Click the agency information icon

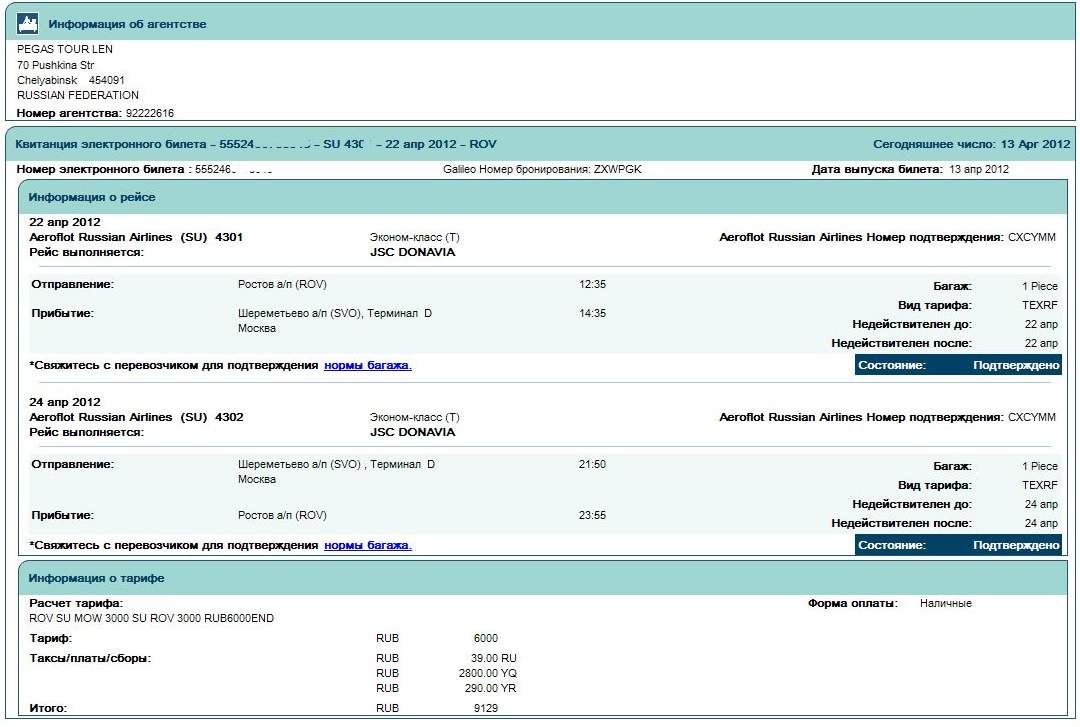tap(28, 24)
